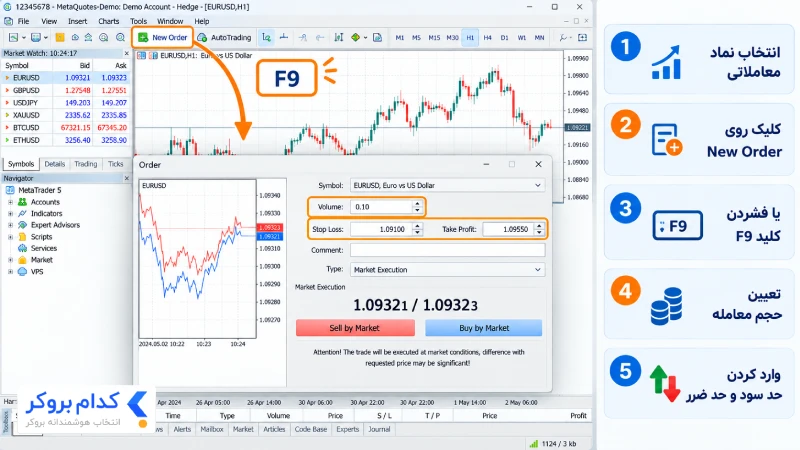Close the Market Watch panel
Image resolution: width=800 pixels, height=450 pixels.
coord(127,53)
